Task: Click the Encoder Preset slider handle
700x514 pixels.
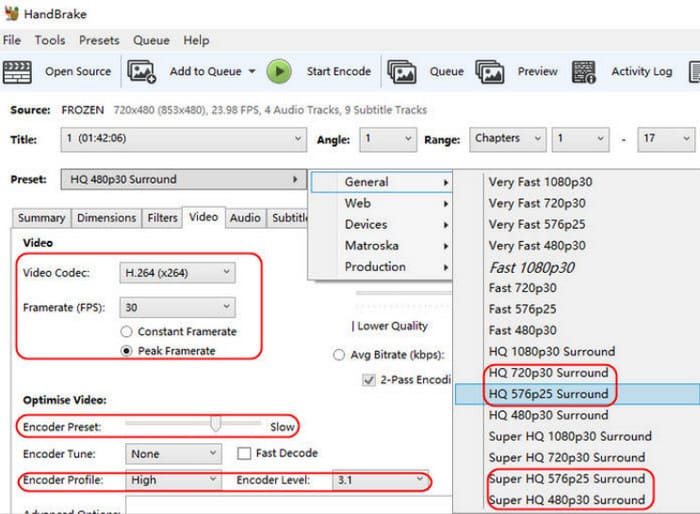Action: click(216, 422)
